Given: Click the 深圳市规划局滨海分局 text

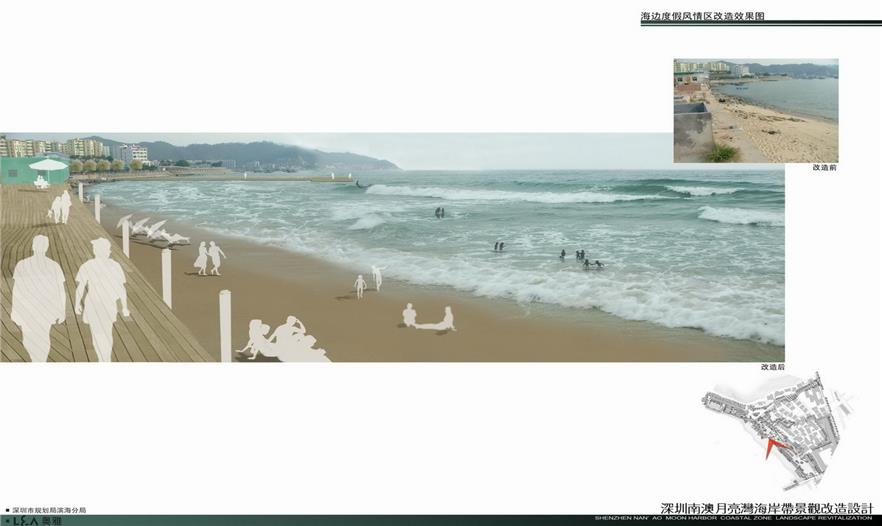Looking at the screenshot, I should click(x=49, y=509).
